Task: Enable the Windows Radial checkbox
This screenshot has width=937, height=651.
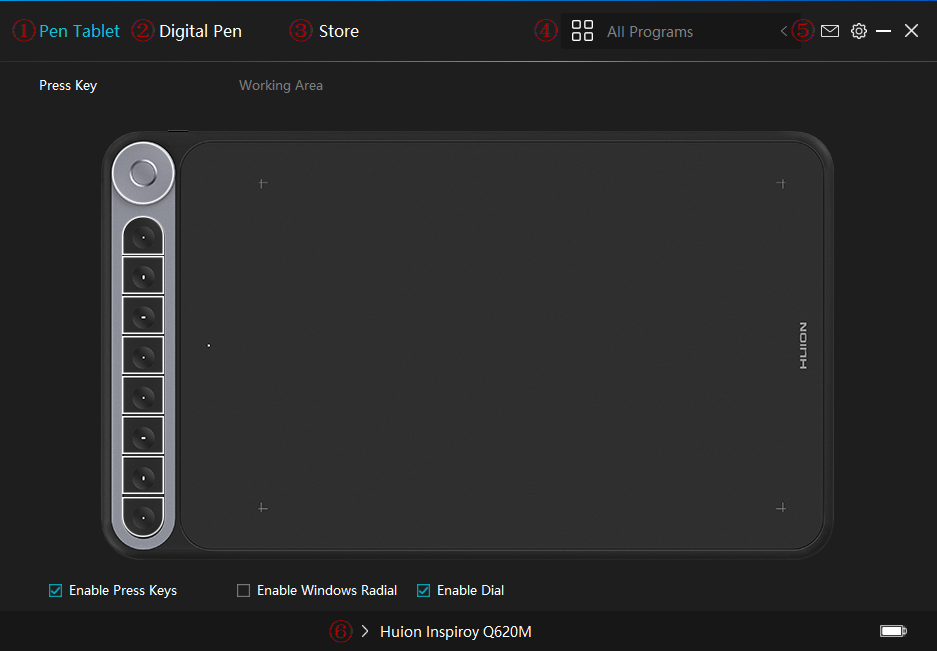Action: (244, 591)
